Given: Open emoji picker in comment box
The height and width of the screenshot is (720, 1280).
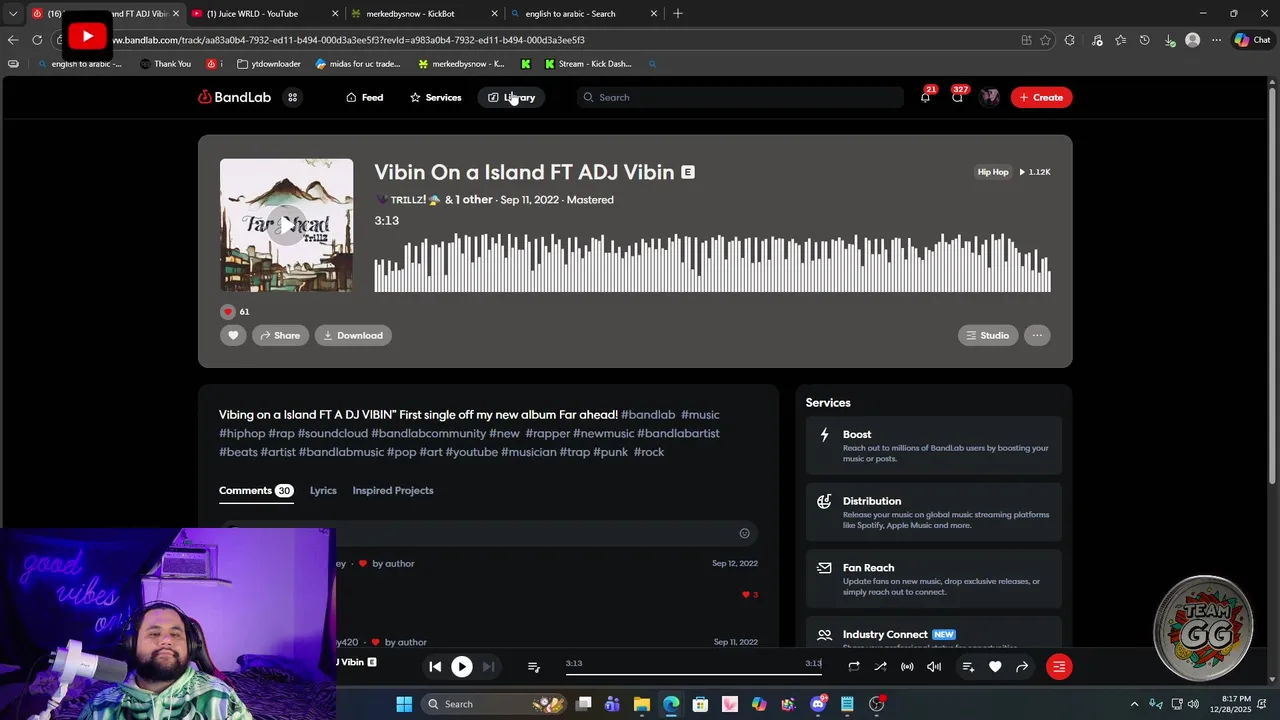Looking at the screenshot, I should pos(744,533).
